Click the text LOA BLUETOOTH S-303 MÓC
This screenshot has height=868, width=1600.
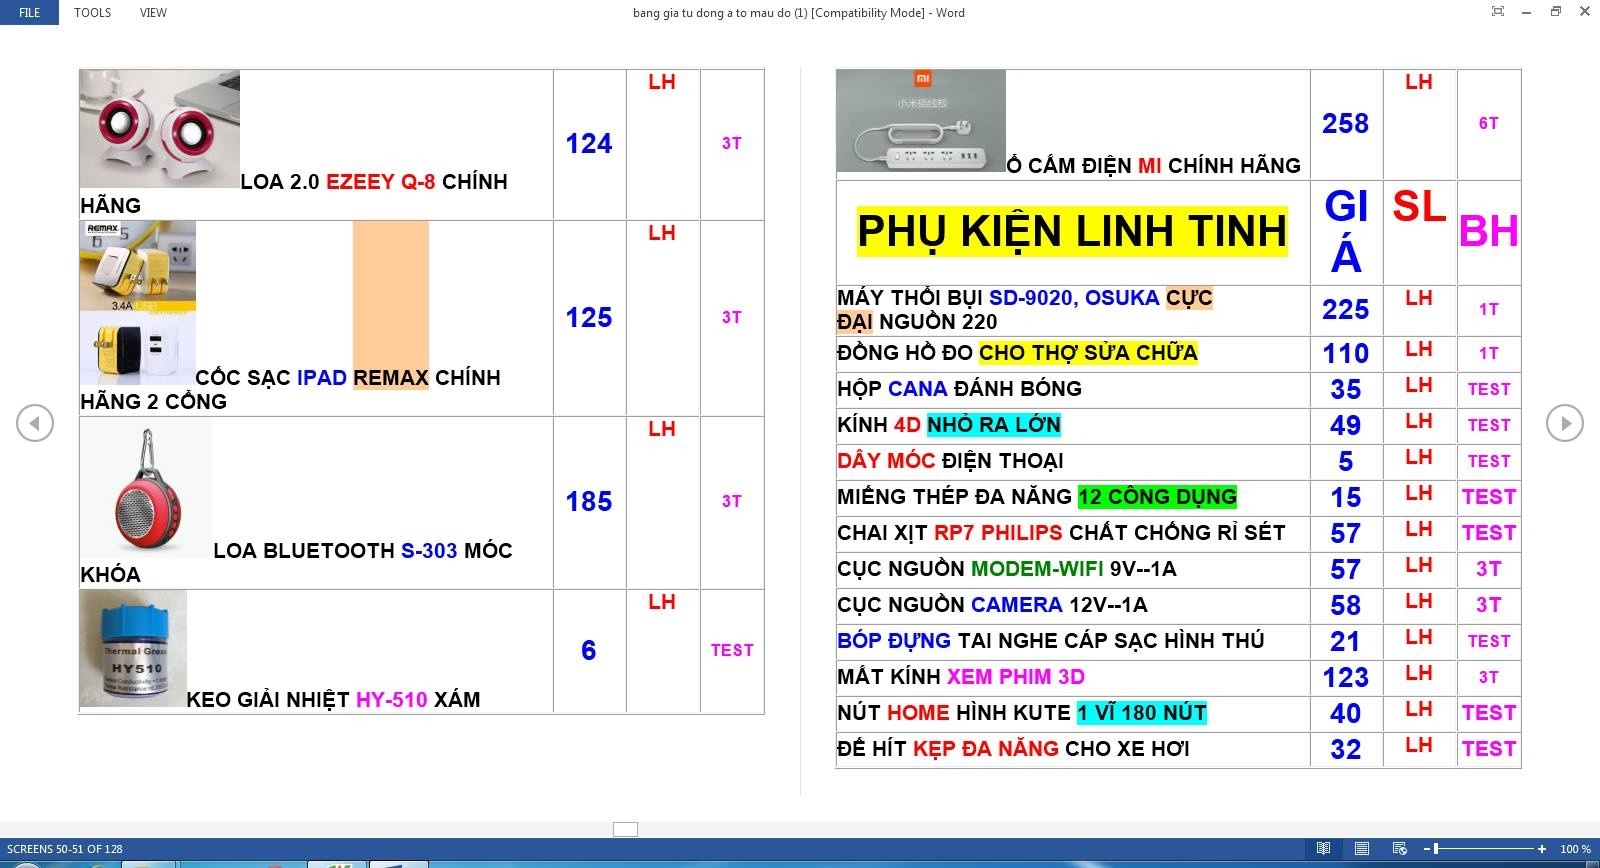pyautogui.click(x=363, y=551)
